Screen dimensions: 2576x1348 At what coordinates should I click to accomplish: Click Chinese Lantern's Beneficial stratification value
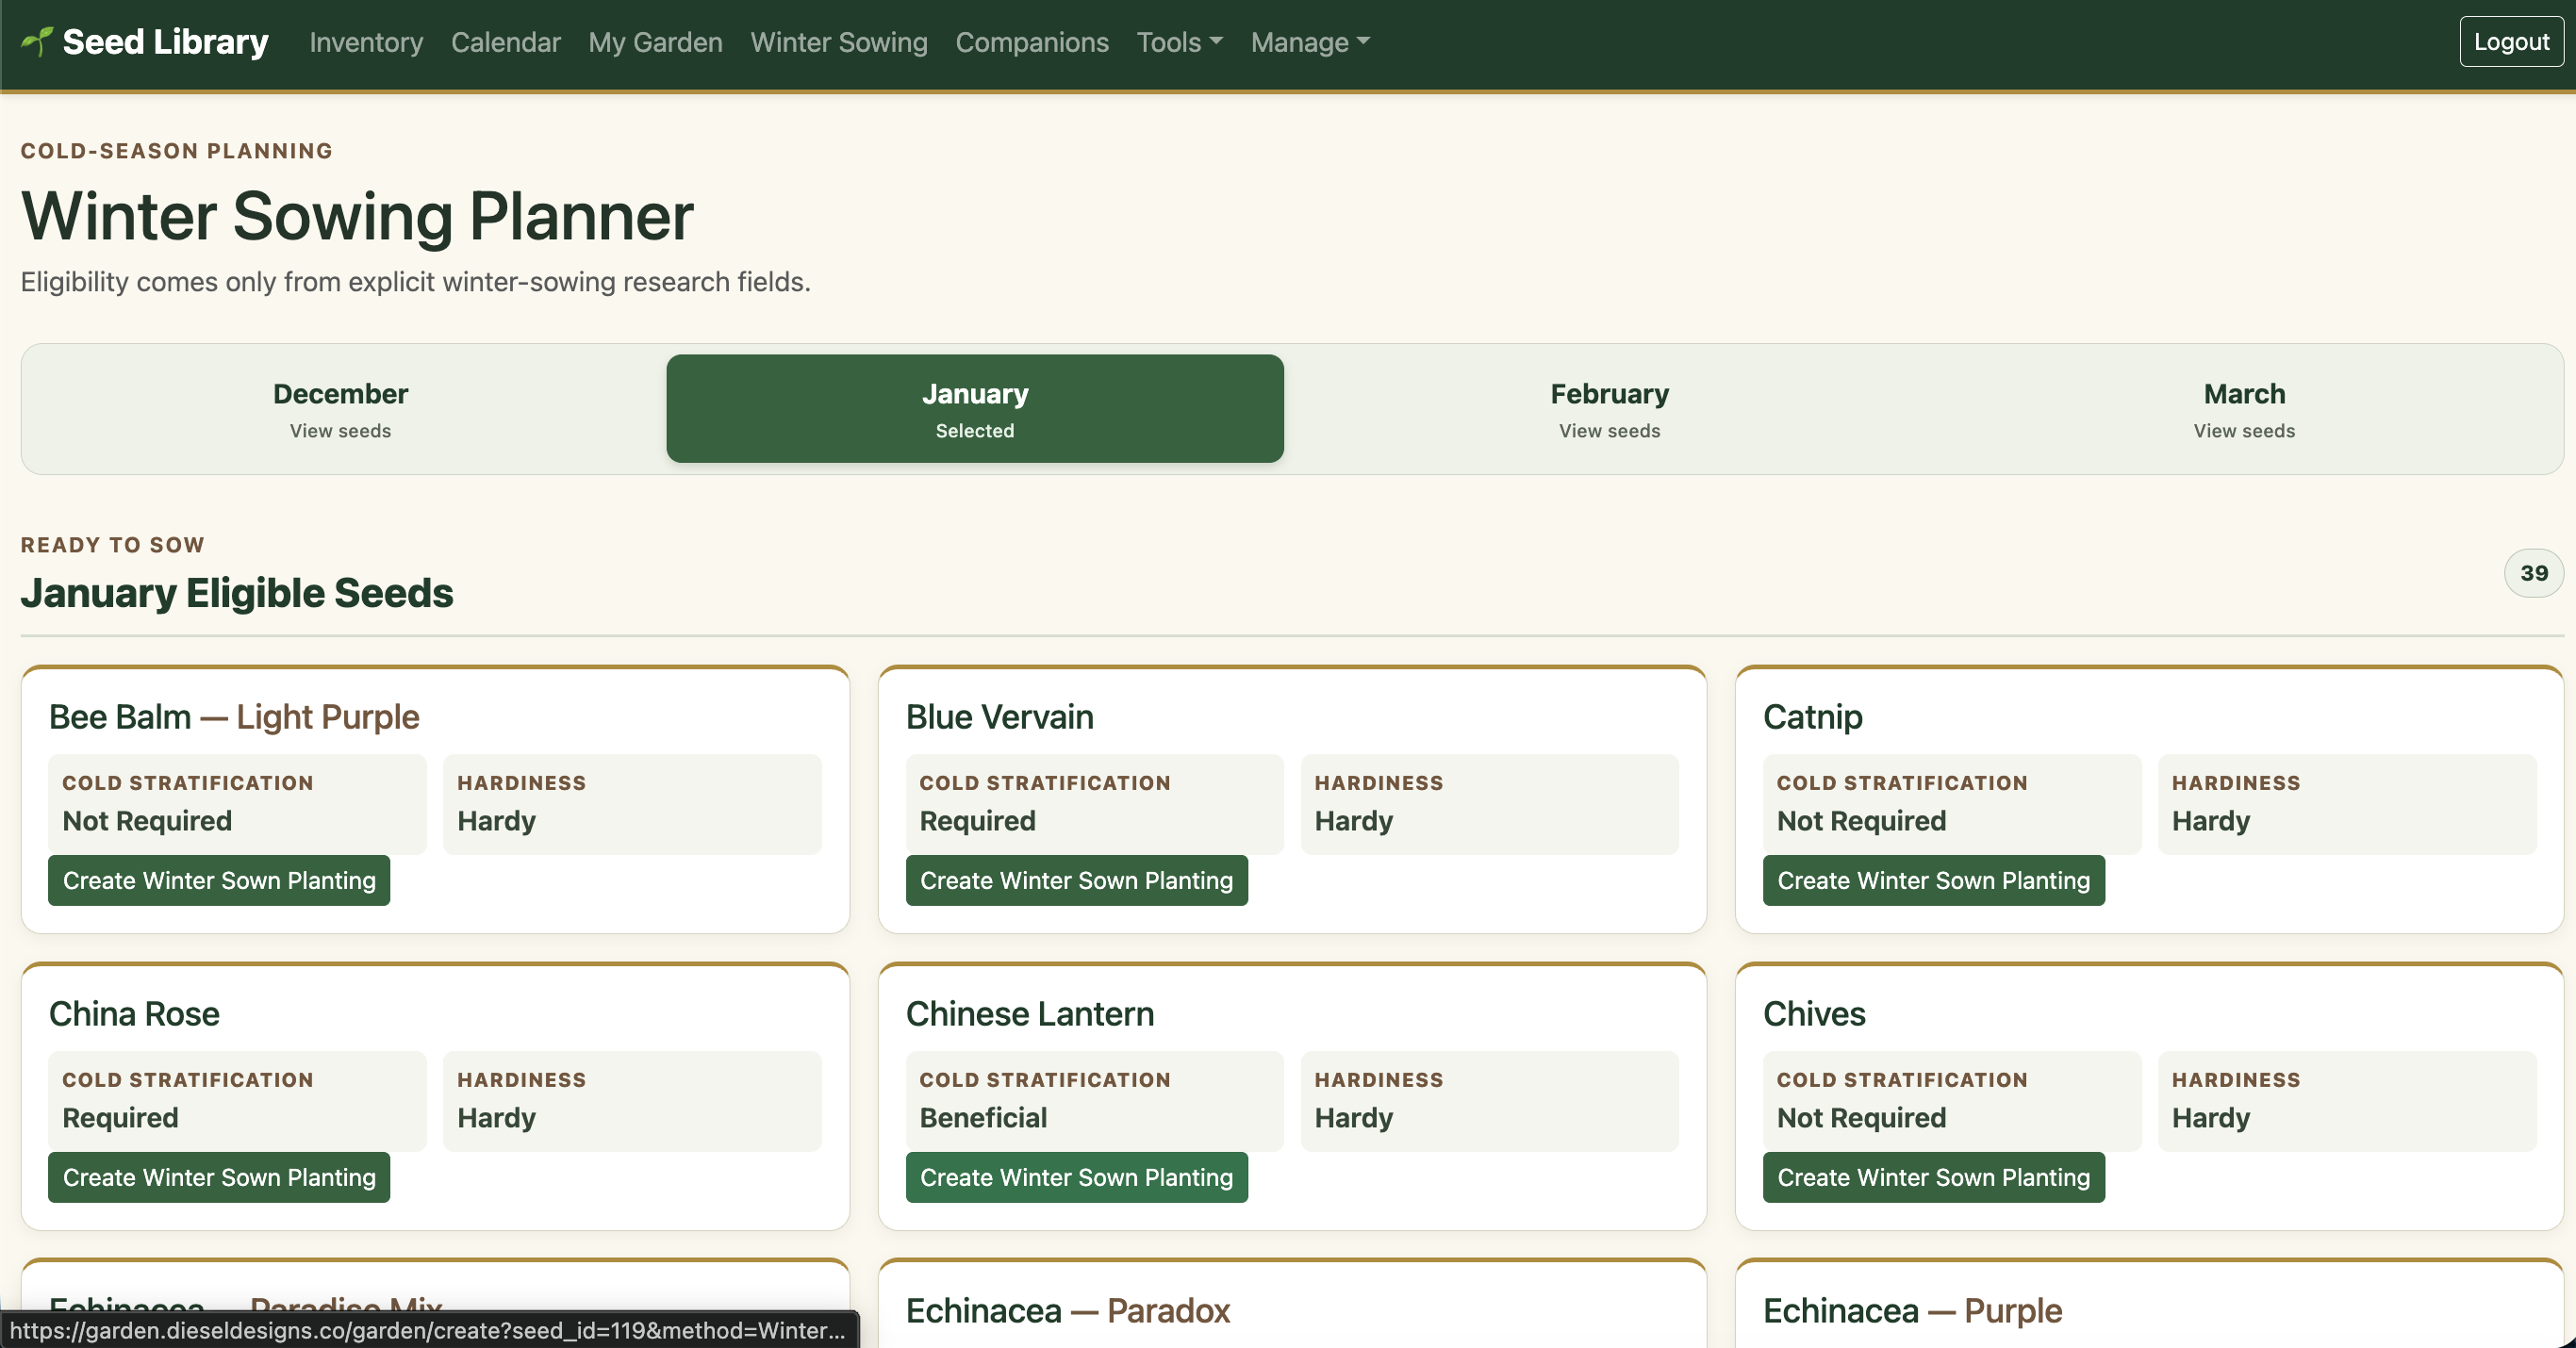tap(983, 1117)
